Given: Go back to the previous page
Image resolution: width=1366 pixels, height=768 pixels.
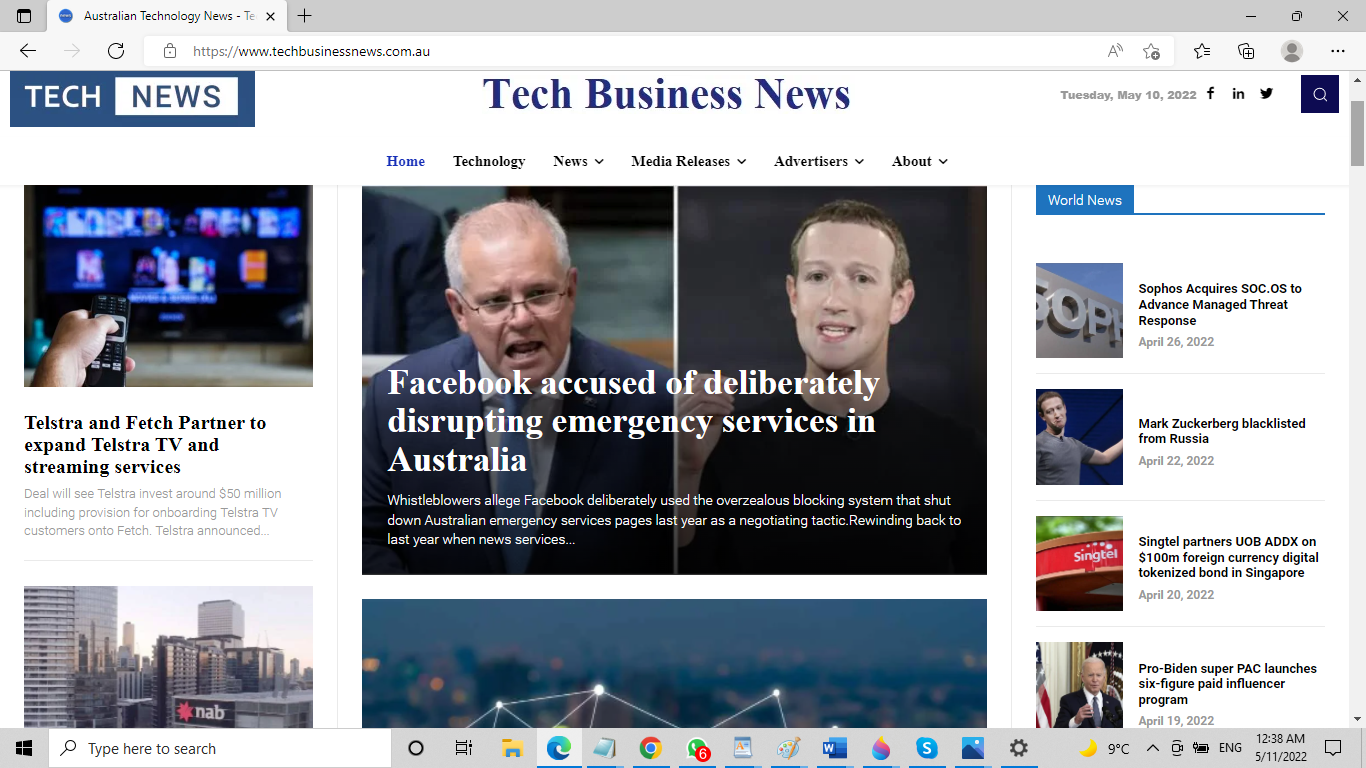Looking at the screenshot, I should pos(28,51).
